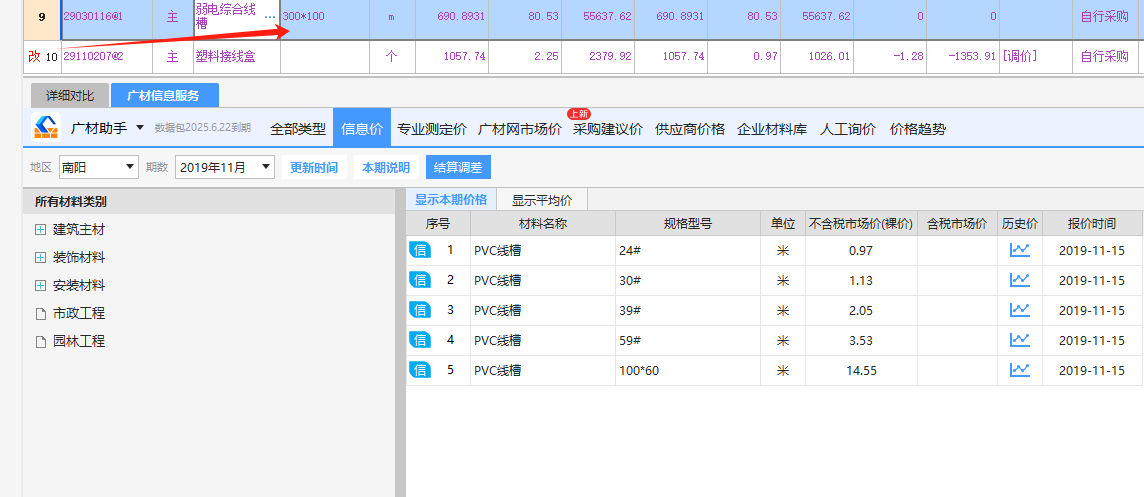The height and width of the screenshot is (497, 1144).
Task: Click the 更新时间 button
Action: (x=314, y=167)
